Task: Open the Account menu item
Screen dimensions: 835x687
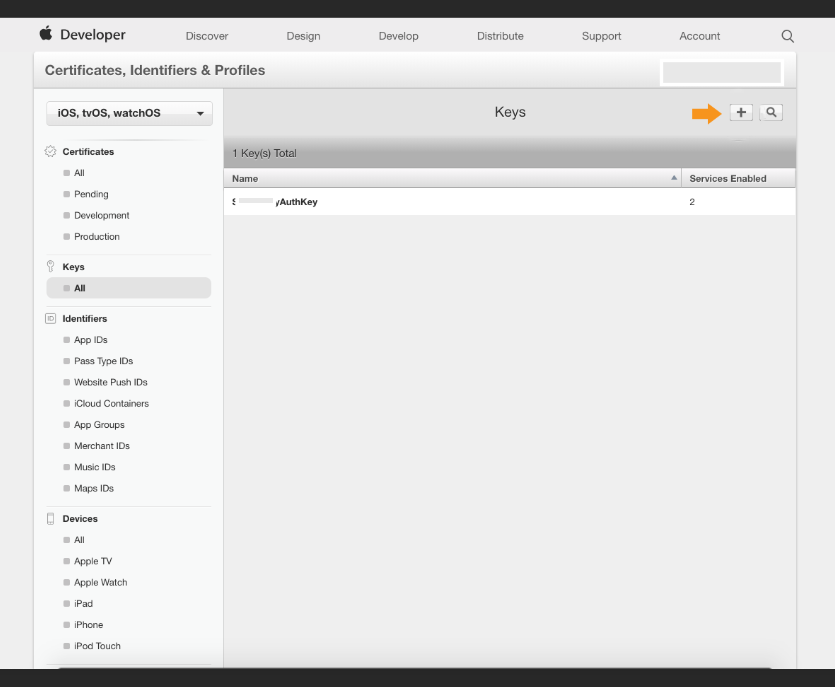Action: [x=699, y=36]
